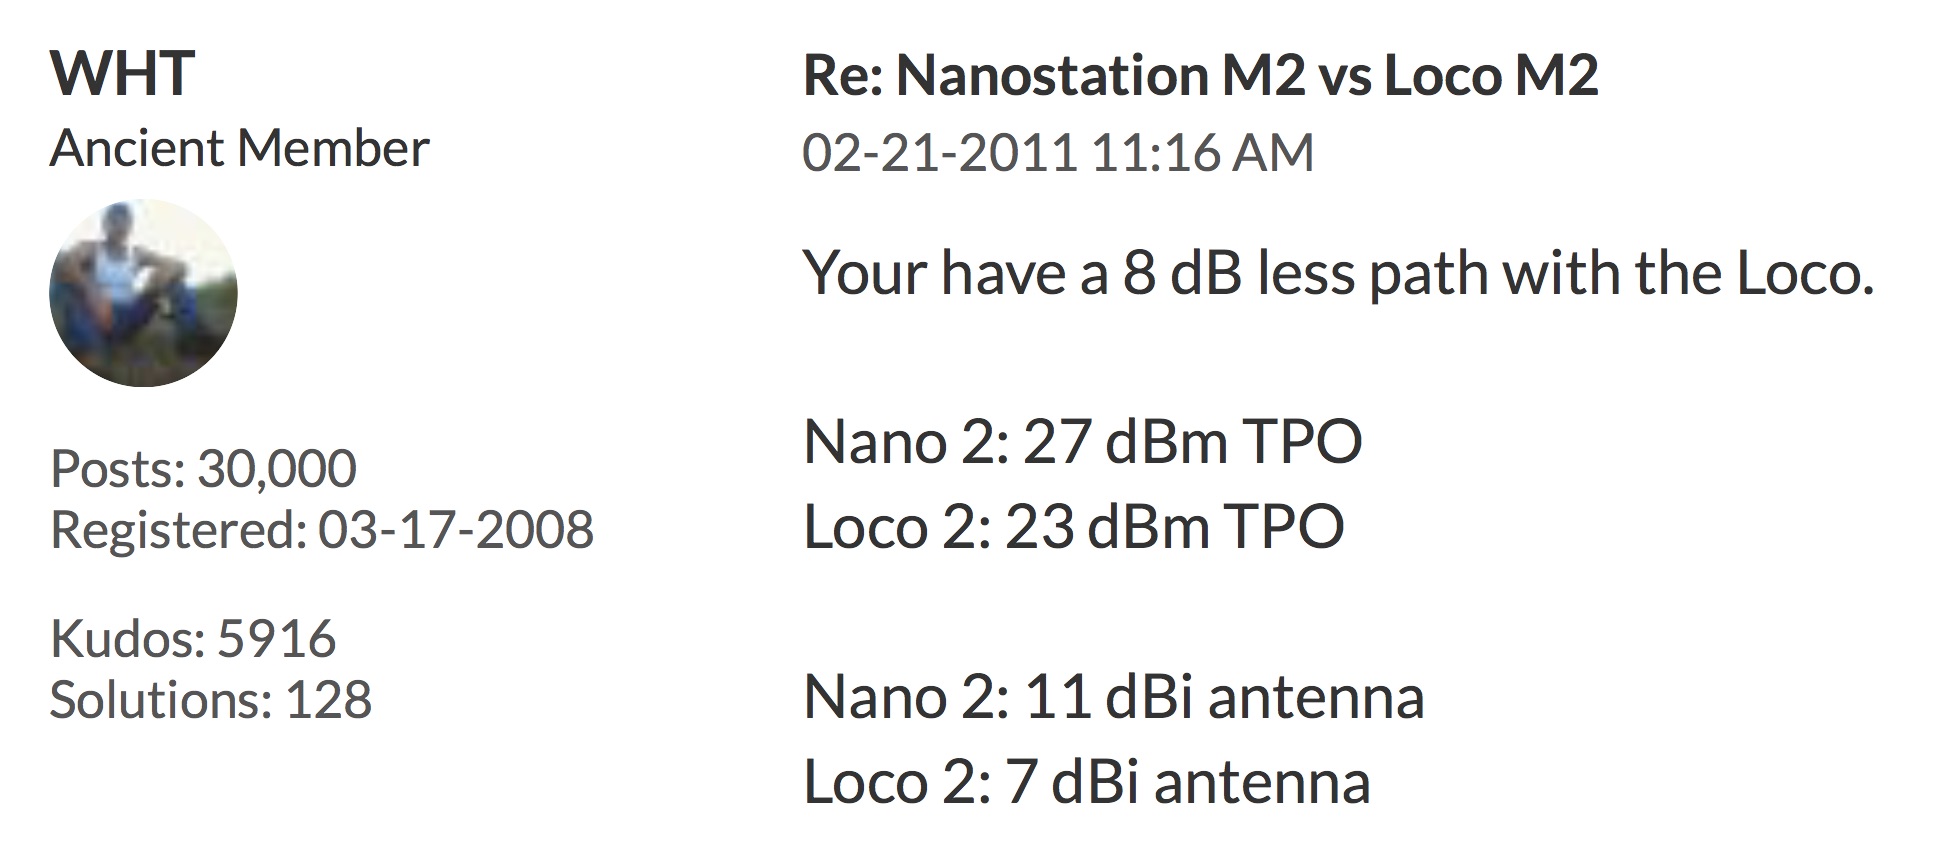Click the Posts: 30,000 count
This screenshot has width=1936, height=864.
(203, 469)
